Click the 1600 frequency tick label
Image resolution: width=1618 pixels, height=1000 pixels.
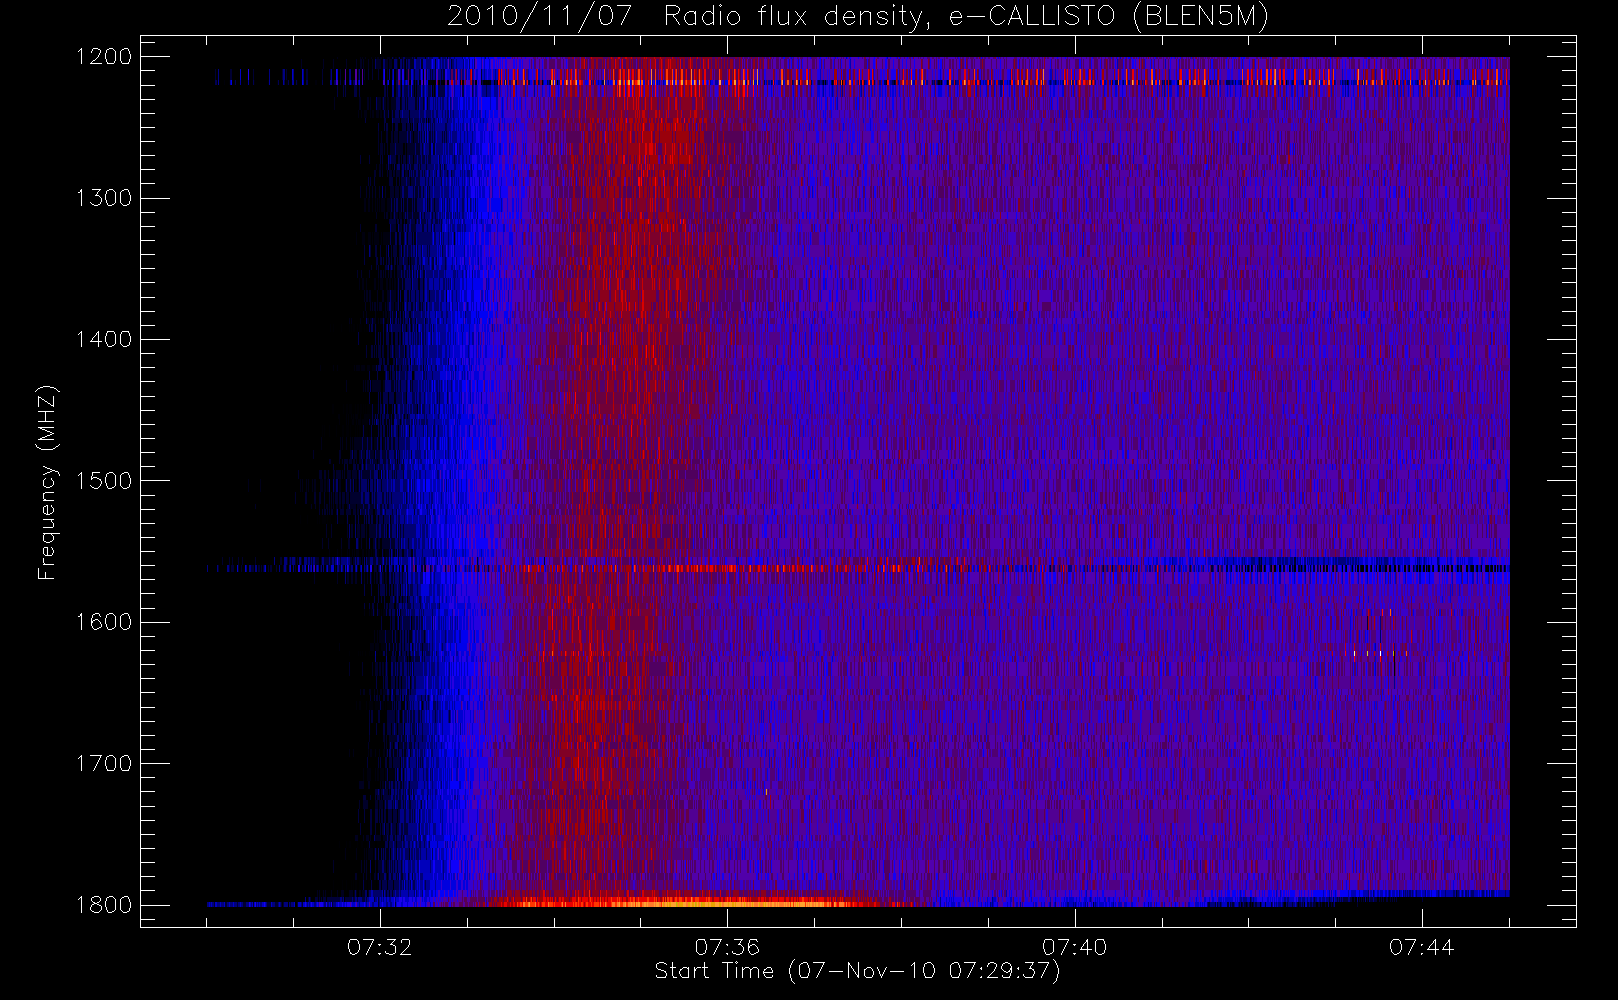(x=104, y=622)
